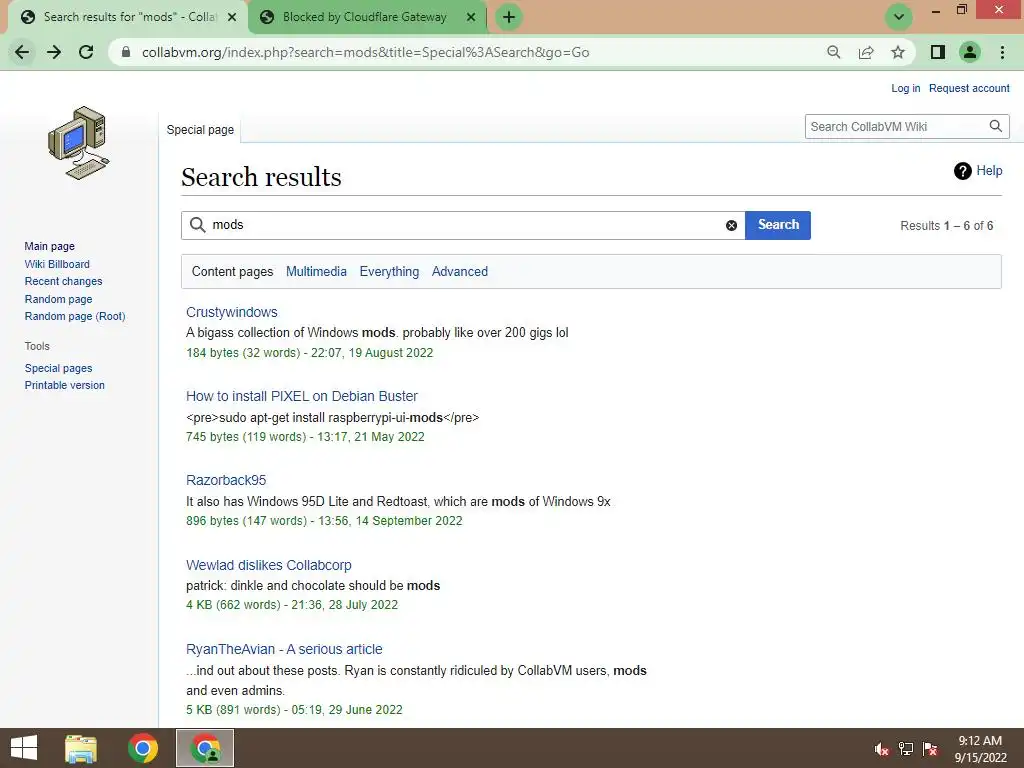Click the network tray icon

click(x=906, y=749)
